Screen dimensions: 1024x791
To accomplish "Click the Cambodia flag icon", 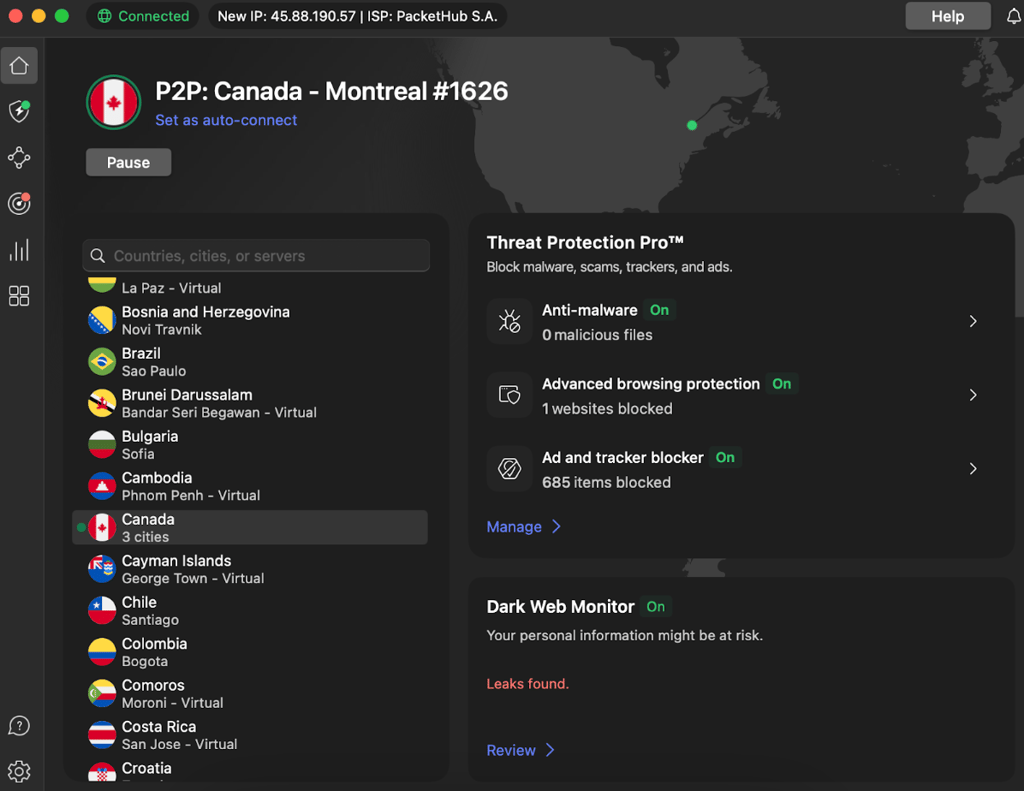I will coord(102,487).
